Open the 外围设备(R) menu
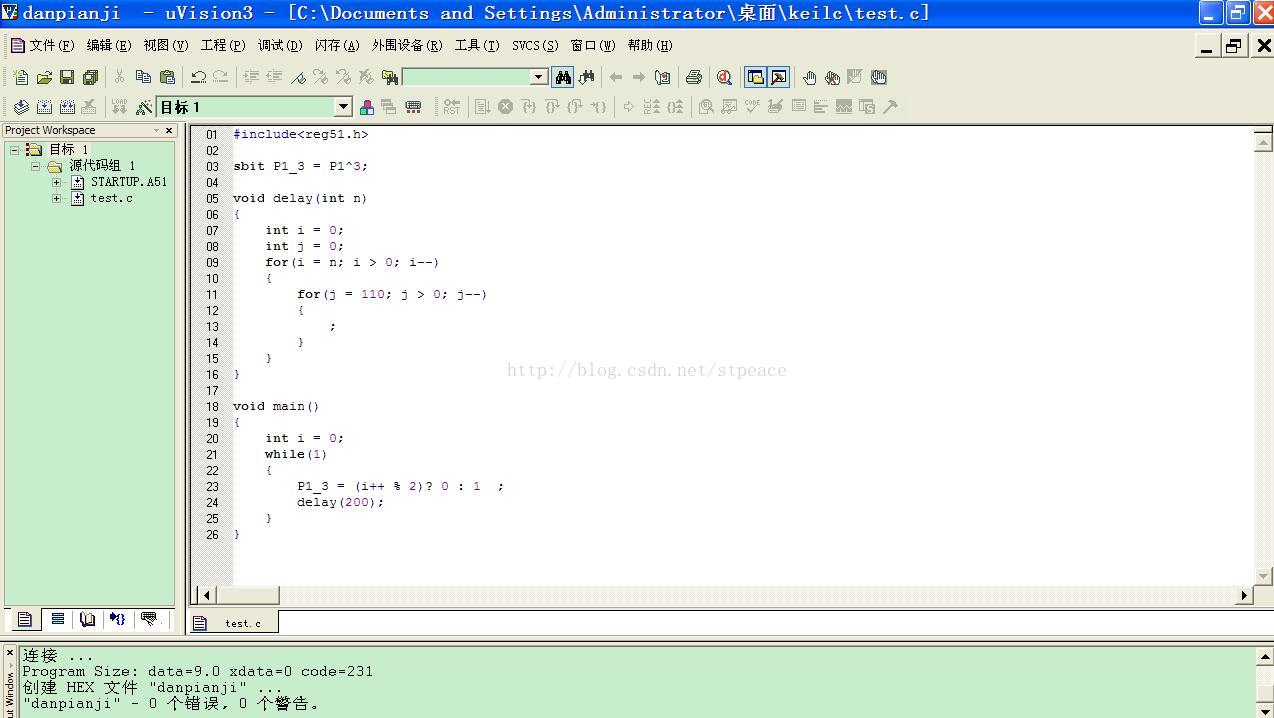 [x=407, y=45]
